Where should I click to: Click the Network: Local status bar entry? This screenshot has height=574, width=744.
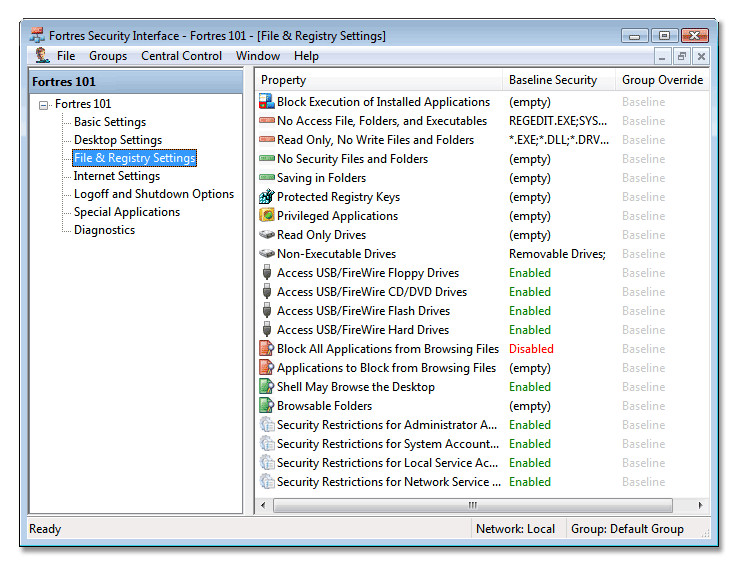[x=515, y=529]
